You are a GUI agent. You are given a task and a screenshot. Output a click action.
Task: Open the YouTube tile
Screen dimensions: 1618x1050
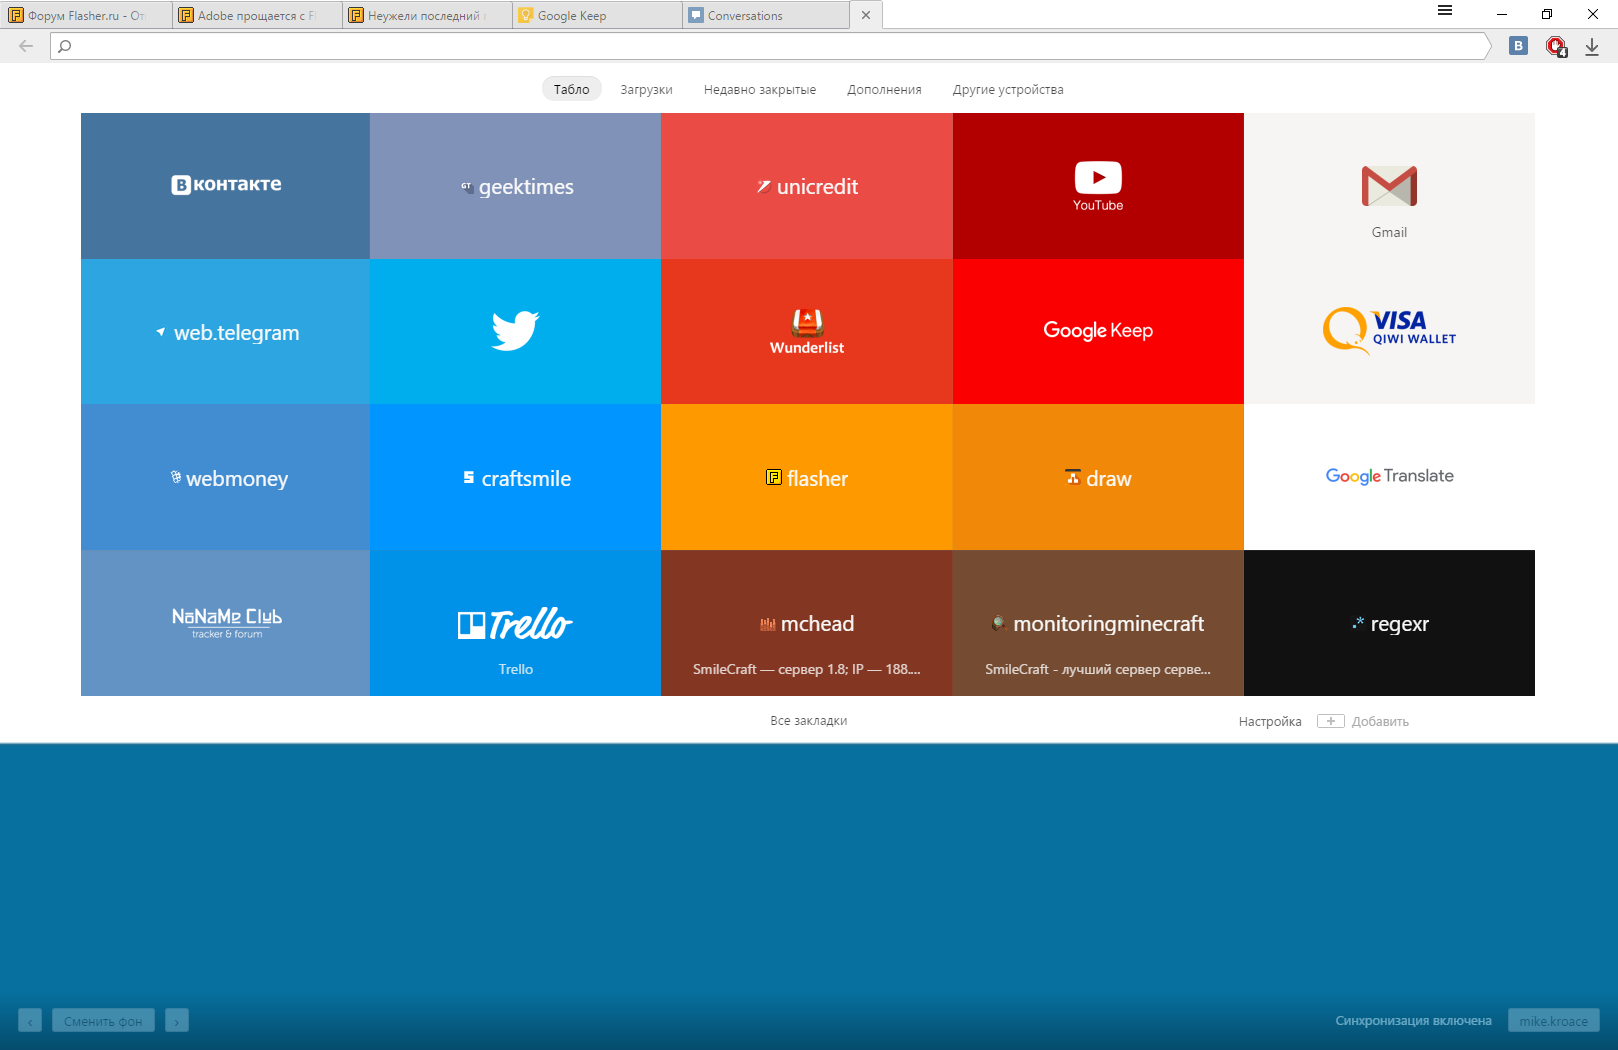coord(1098,186)
